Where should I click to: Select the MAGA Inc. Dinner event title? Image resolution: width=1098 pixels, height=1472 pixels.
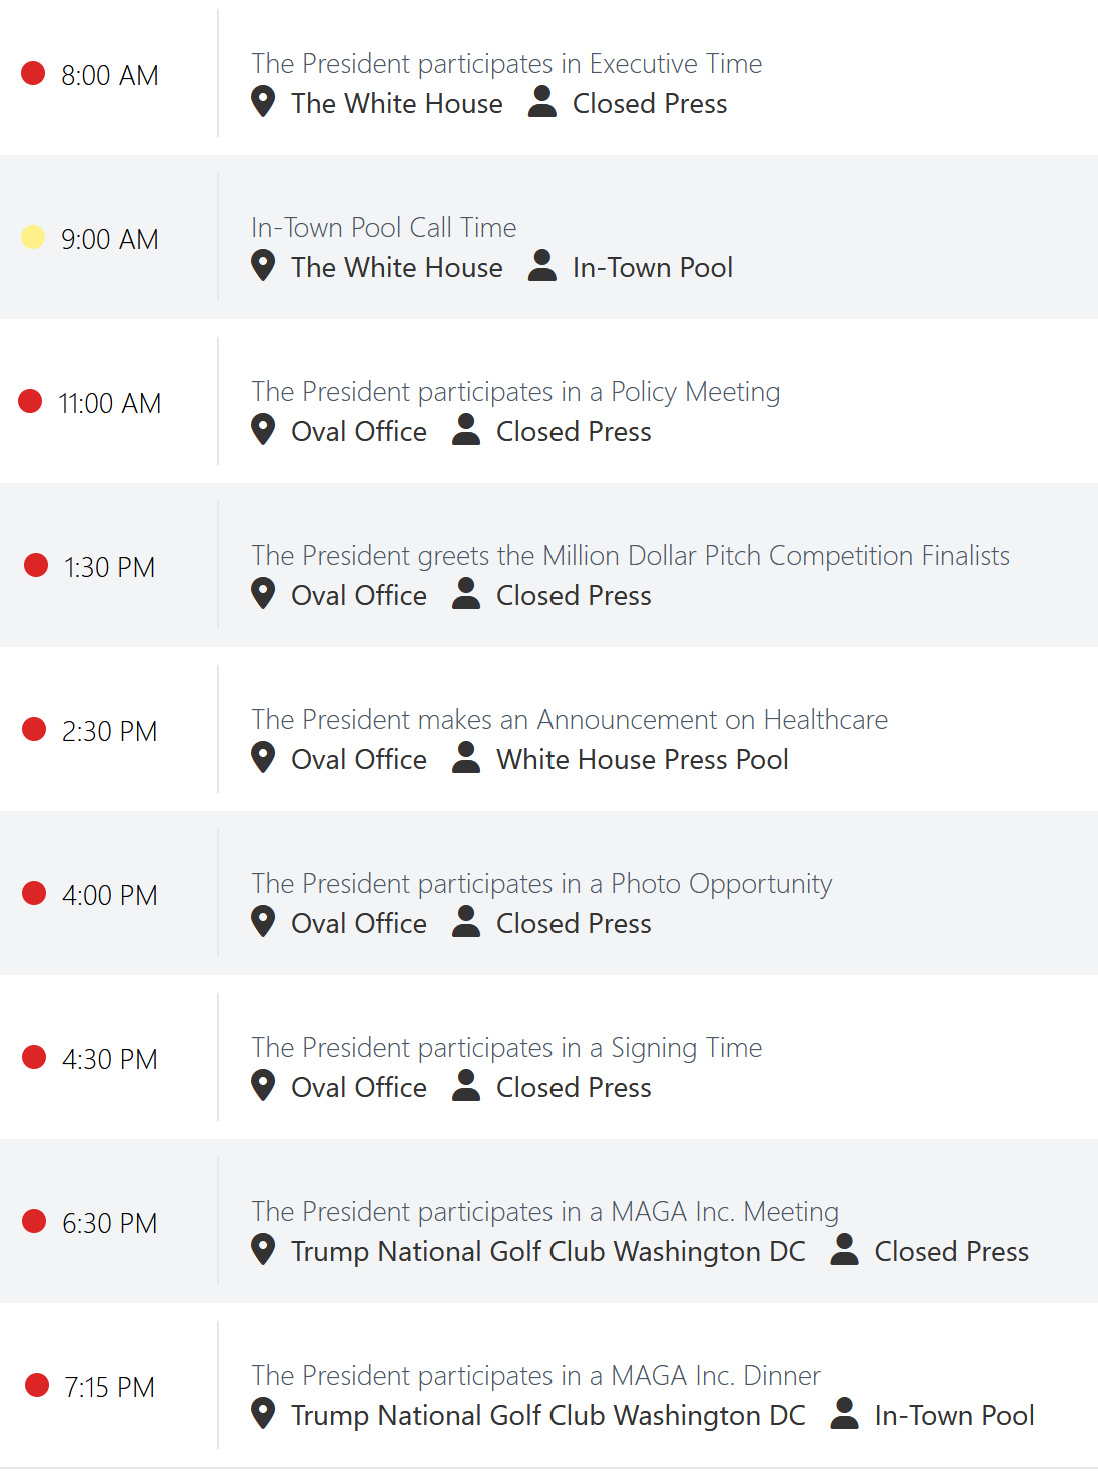point(536,1376)
